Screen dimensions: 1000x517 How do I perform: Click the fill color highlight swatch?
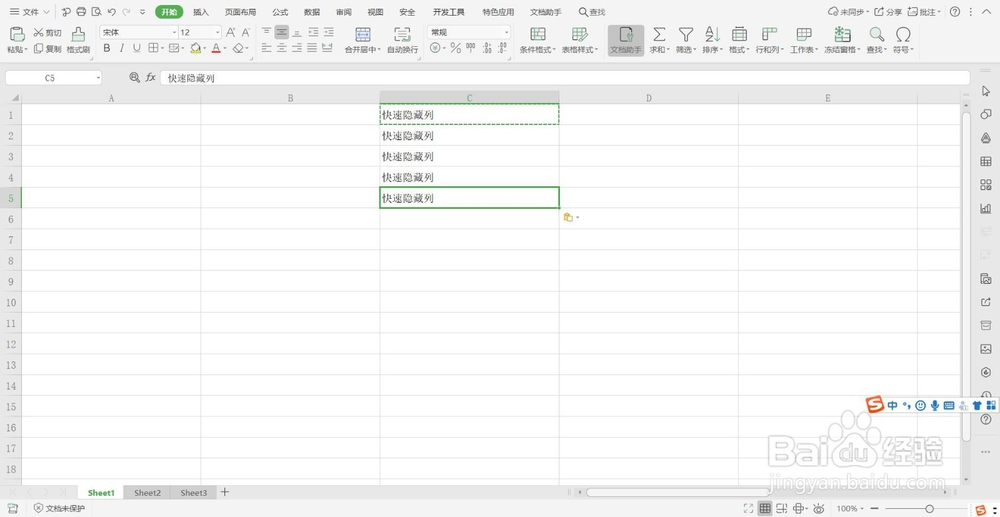(195, 48)
